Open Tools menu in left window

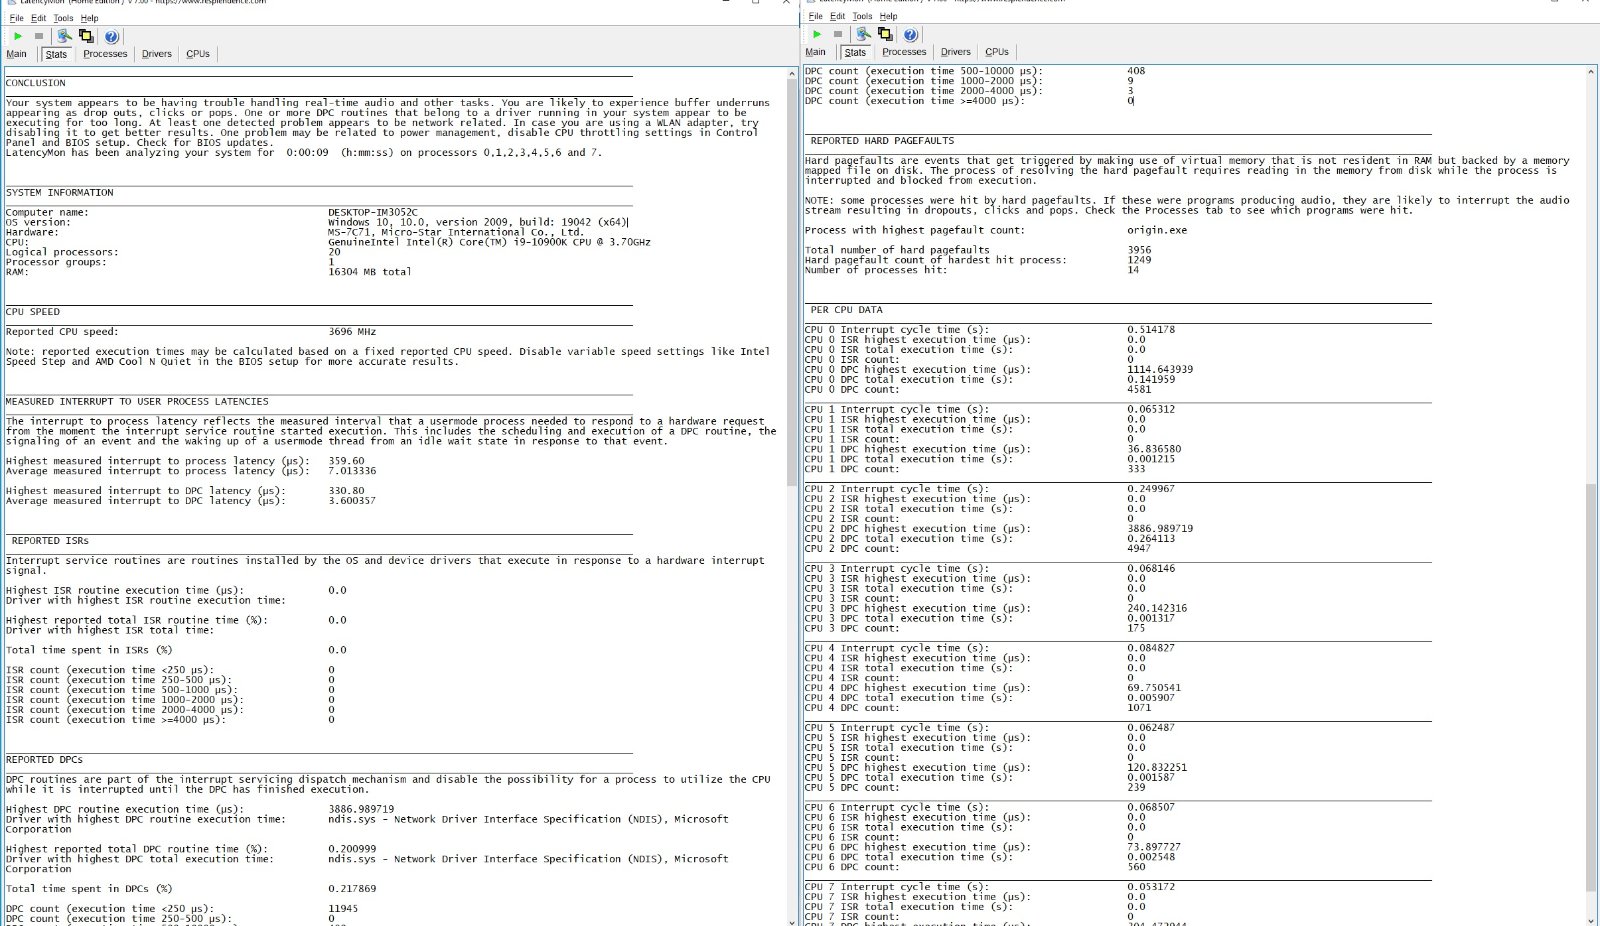click(63, 18)
